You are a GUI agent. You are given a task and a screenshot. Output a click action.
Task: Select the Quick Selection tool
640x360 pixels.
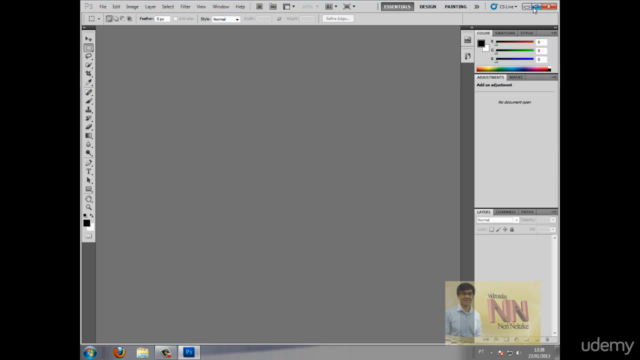pos(89,65)
